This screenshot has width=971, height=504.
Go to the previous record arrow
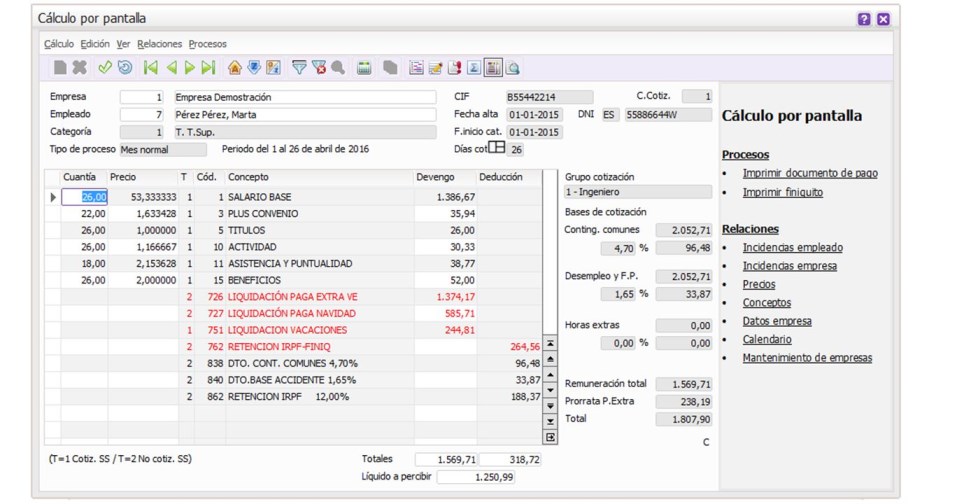pos(172,67)
